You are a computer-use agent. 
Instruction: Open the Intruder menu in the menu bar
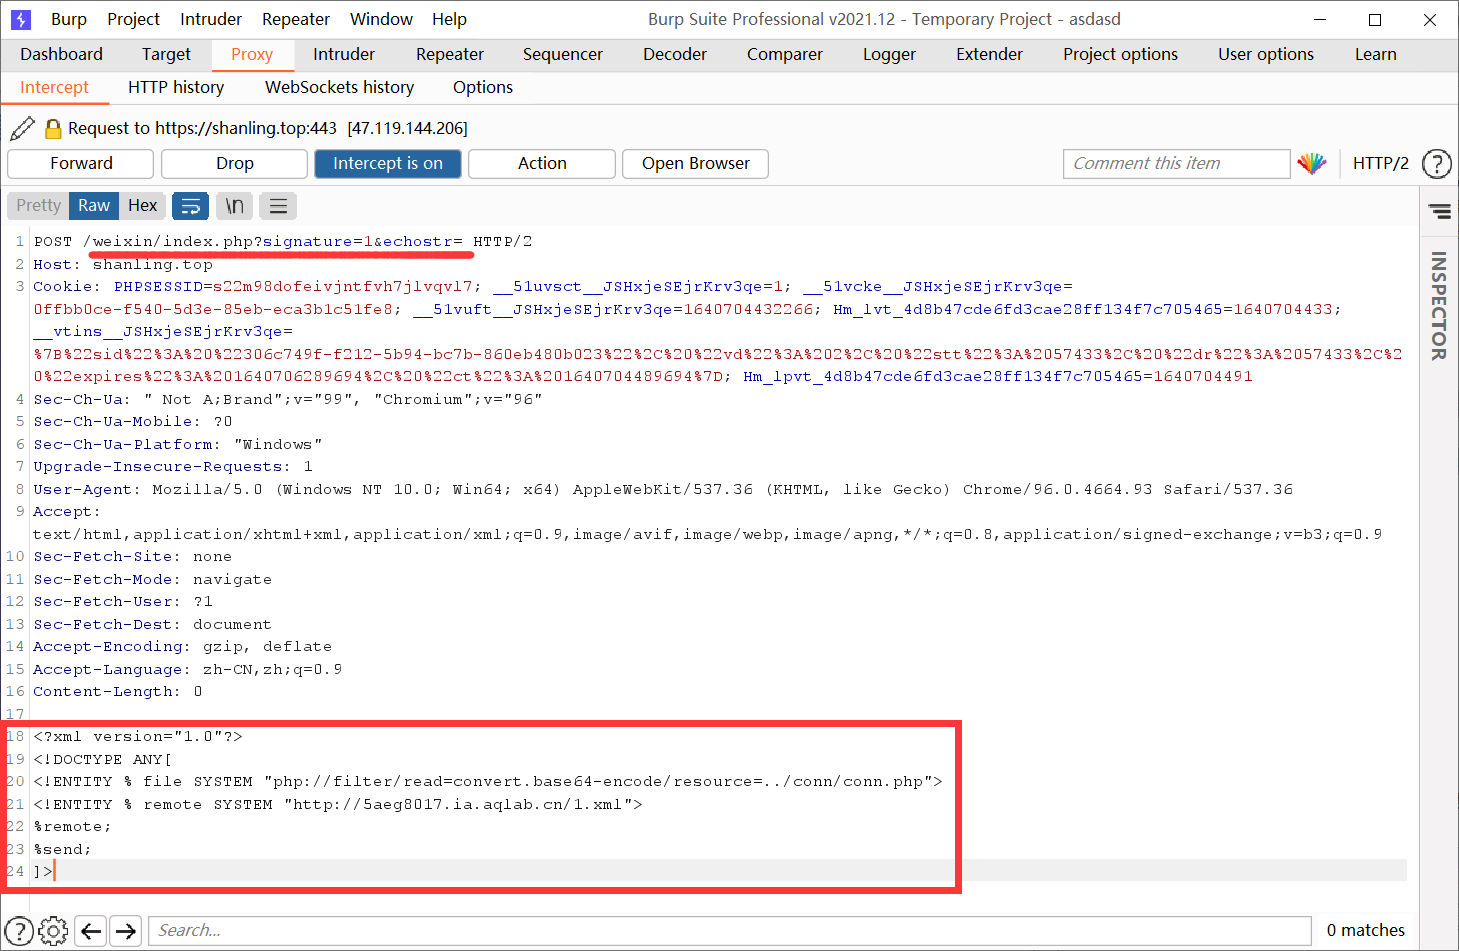coord(211,19)
